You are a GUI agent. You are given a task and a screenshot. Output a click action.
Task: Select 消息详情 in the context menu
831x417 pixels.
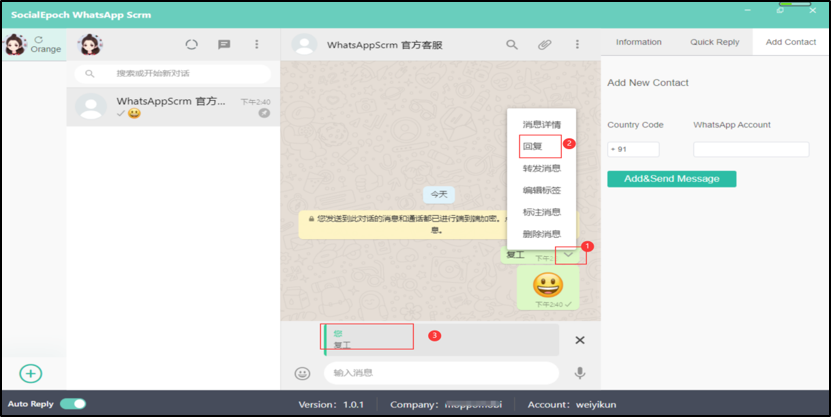[541, 125]
